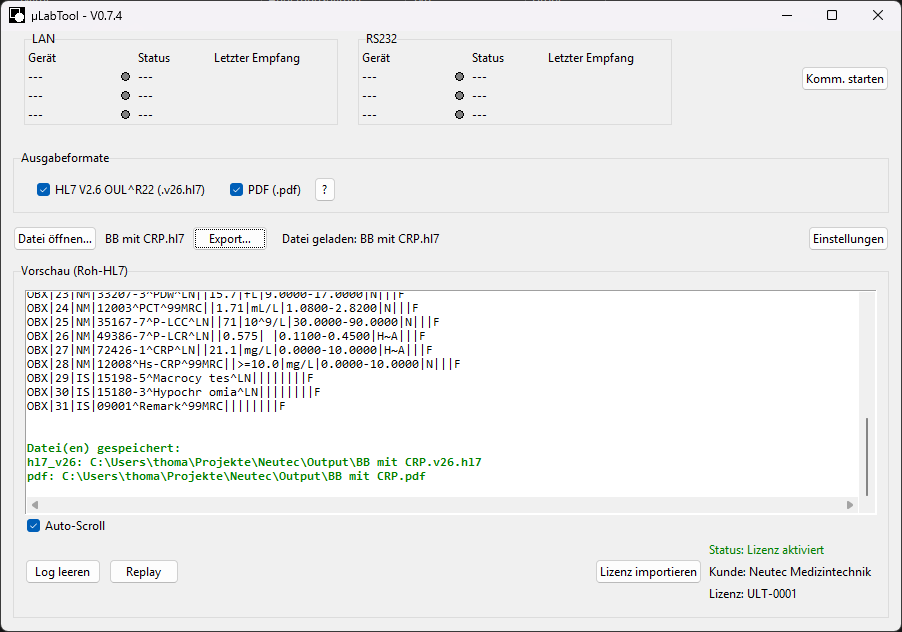
Task: Click LAN 'Letzter Empfang' column header
Action: (257, 58)
